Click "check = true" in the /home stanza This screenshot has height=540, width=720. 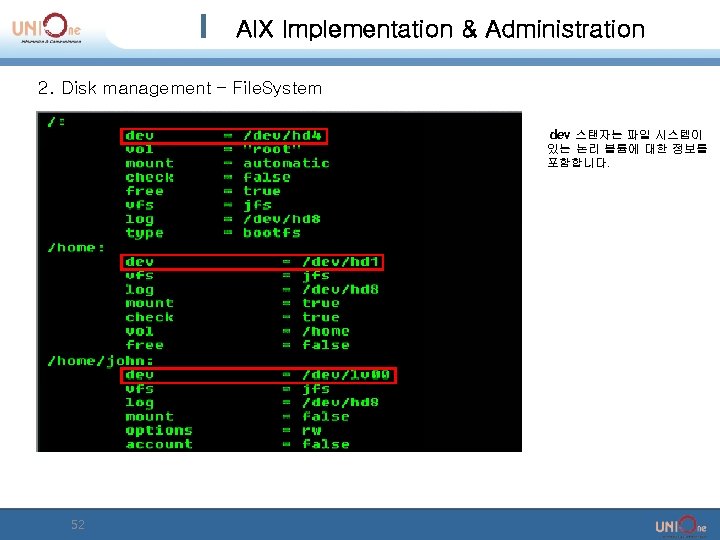click(x=232, y=317)
